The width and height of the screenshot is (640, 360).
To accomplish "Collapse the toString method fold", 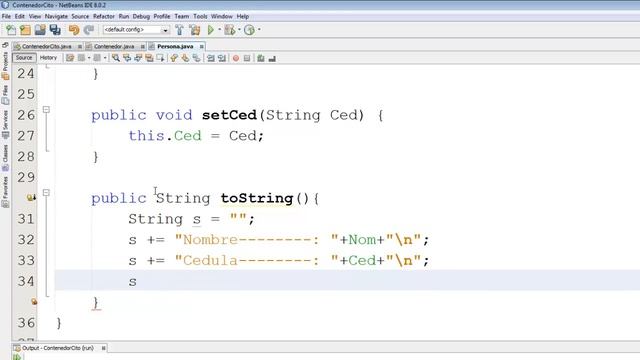I will point(46,192).
